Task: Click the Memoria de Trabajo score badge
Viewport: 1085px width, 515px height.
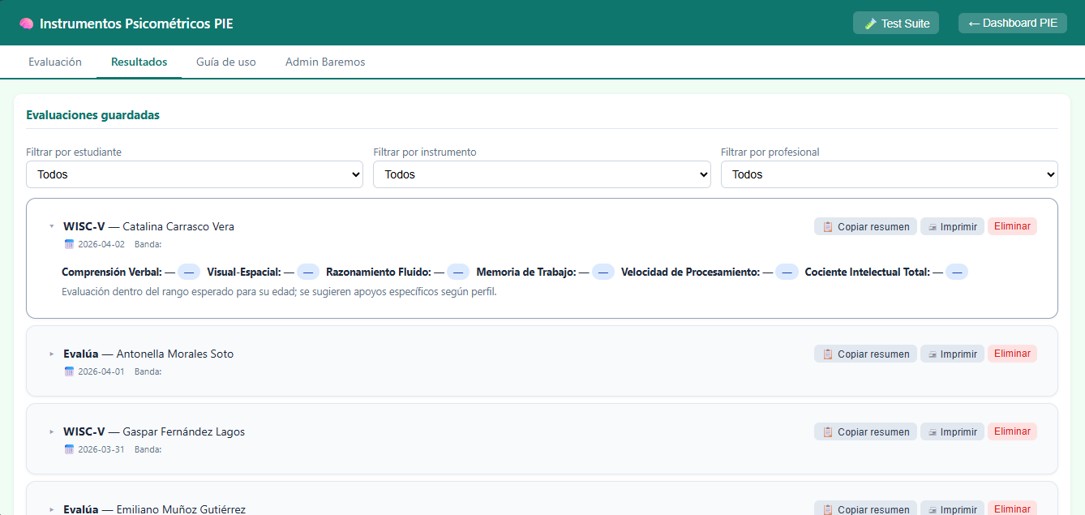Action: pyautogui.click(x=603, y=272)
